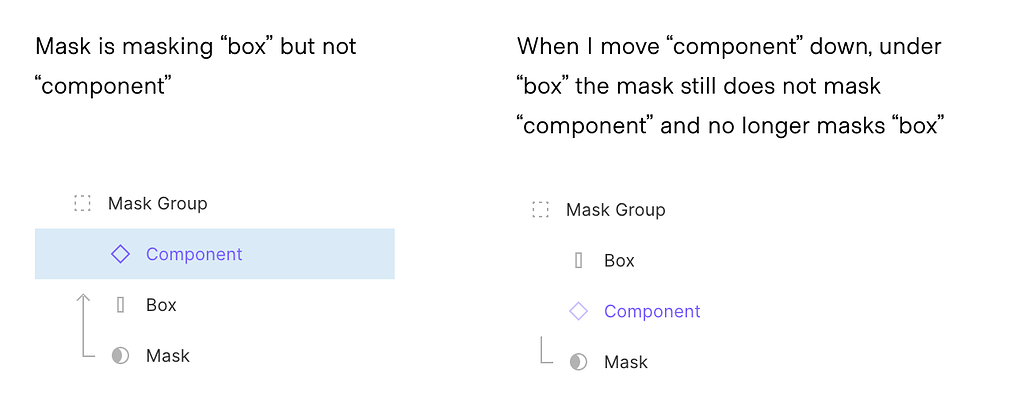Click the dashed-square icon of Mask Group directly above Box
Viewport: 1024px width, 410px height.
pyautogui.click(x=540, y=210)
